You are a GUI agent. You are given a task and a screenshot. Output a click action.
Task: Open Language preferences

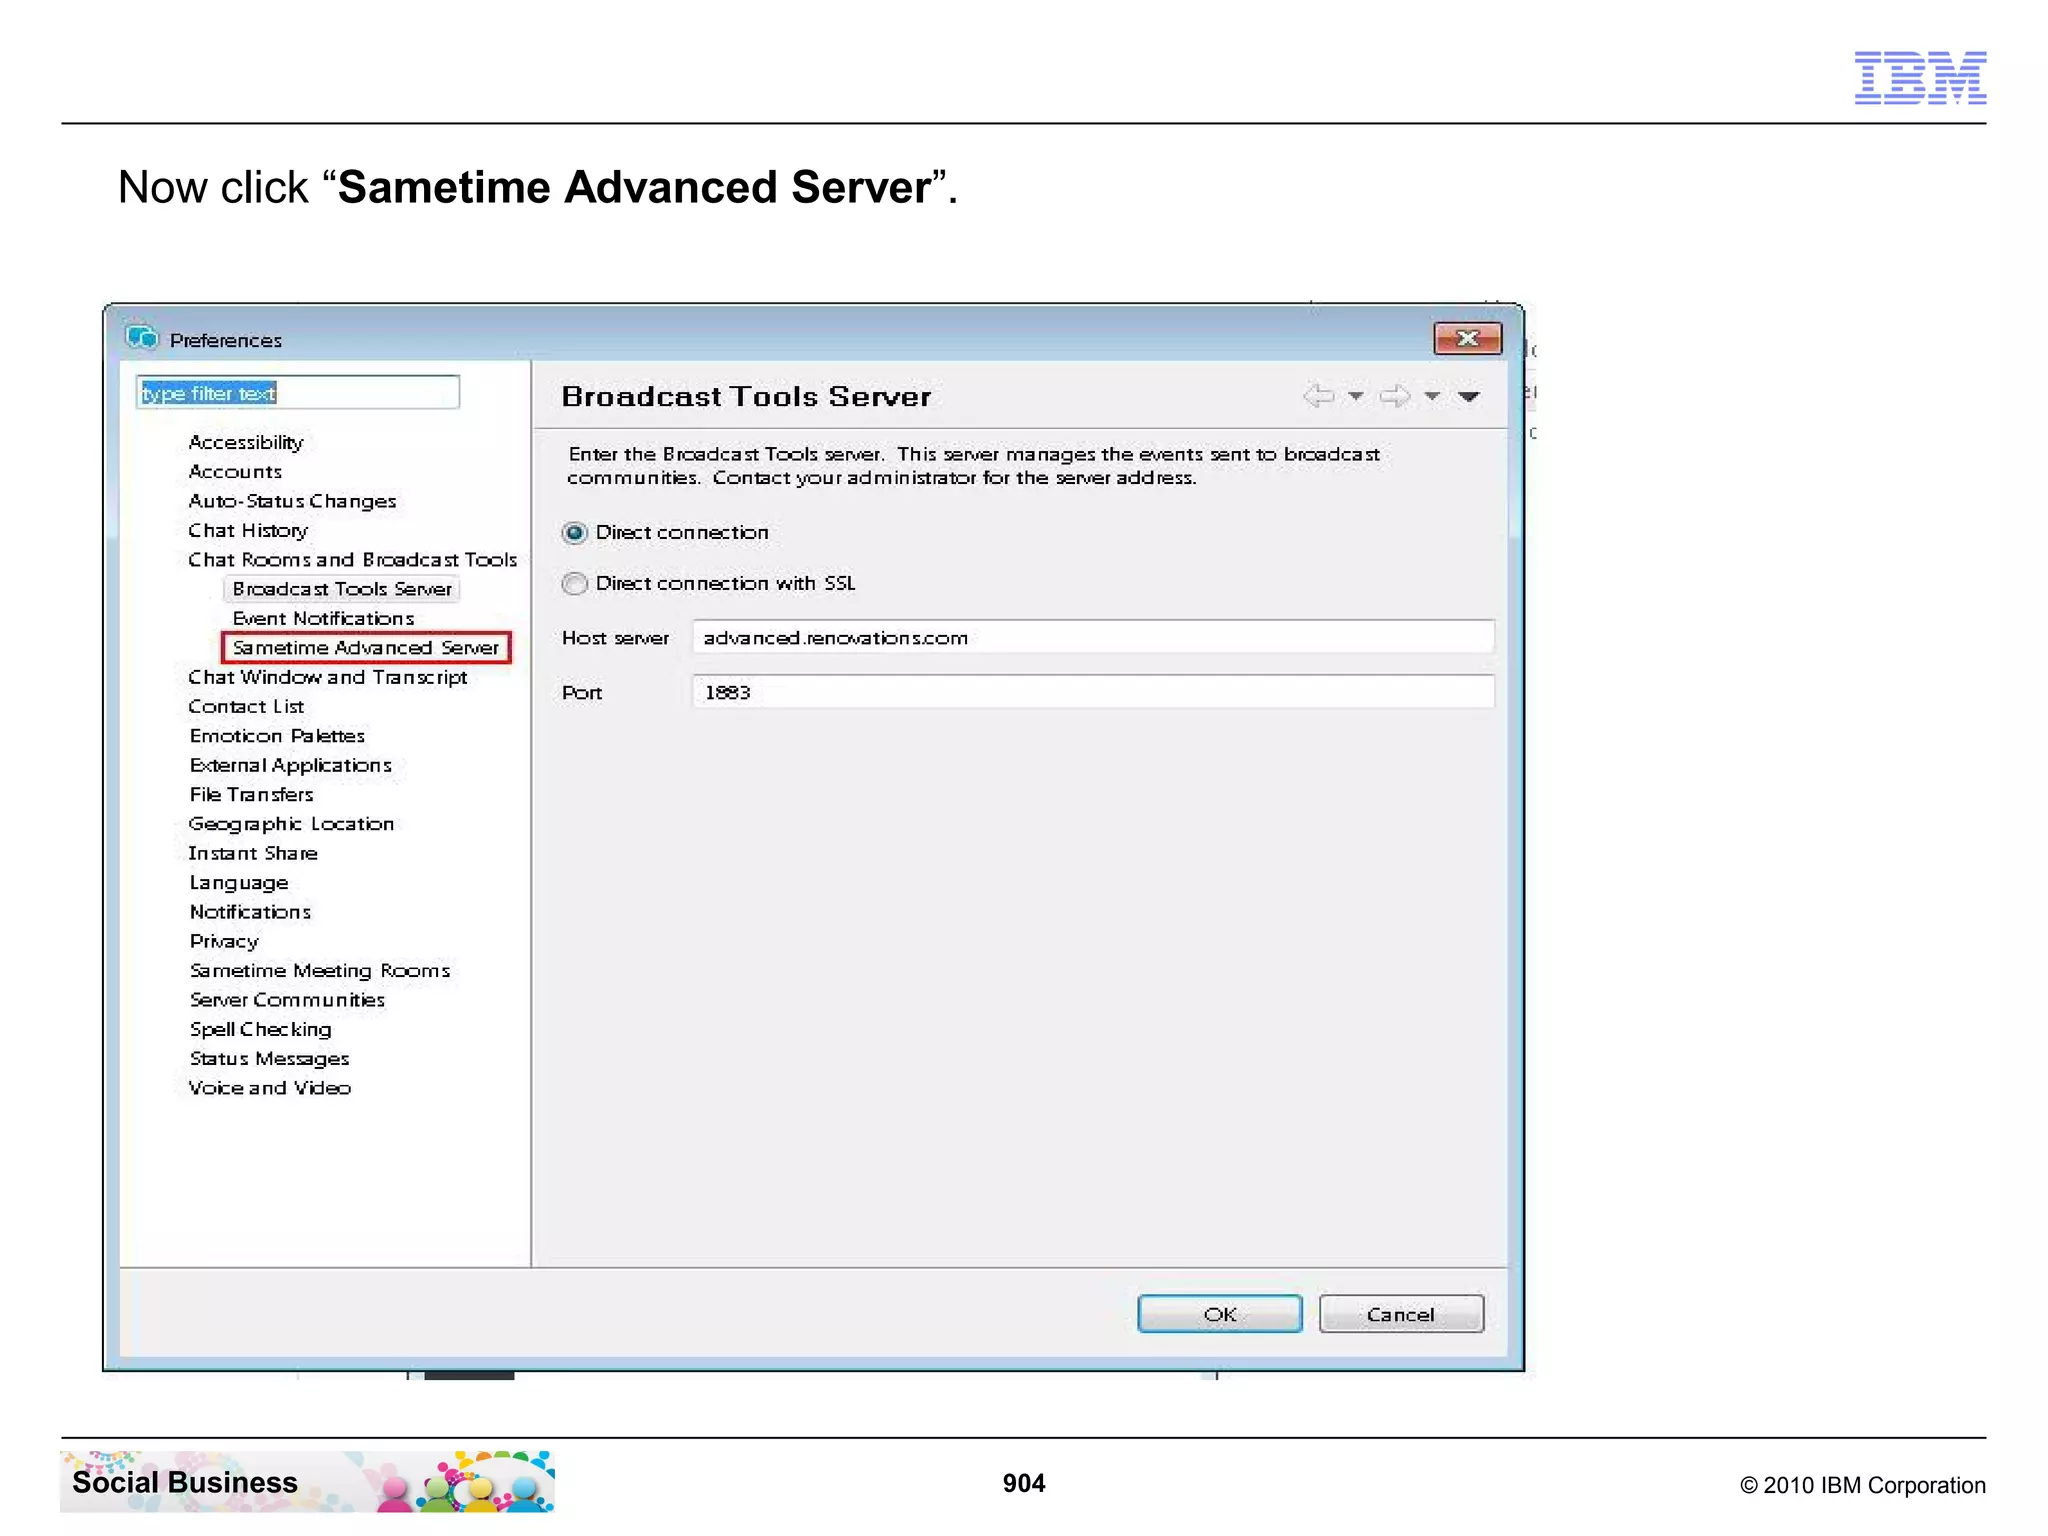[239, 883]
